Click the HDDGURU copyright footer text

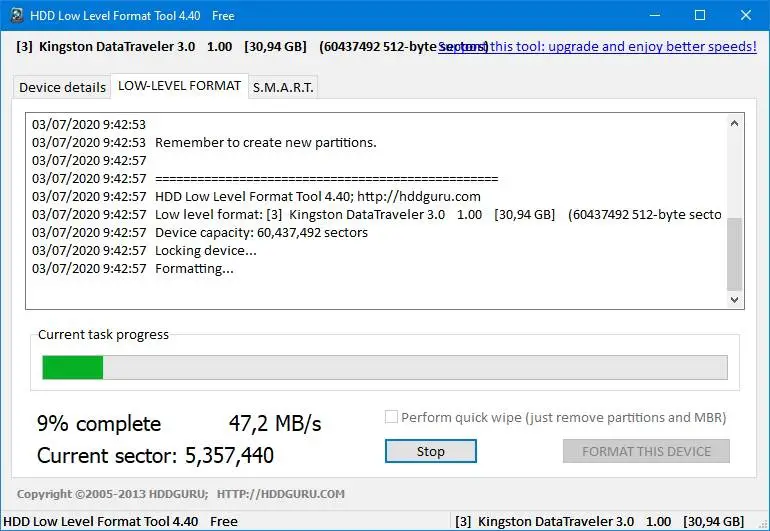181,493
